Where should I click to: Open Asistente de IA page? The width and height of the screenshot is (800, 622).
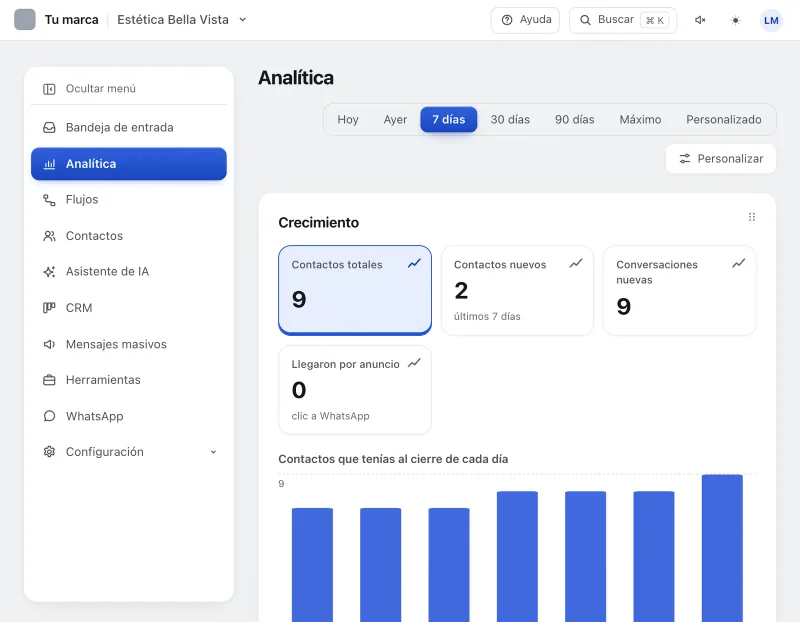129,271
